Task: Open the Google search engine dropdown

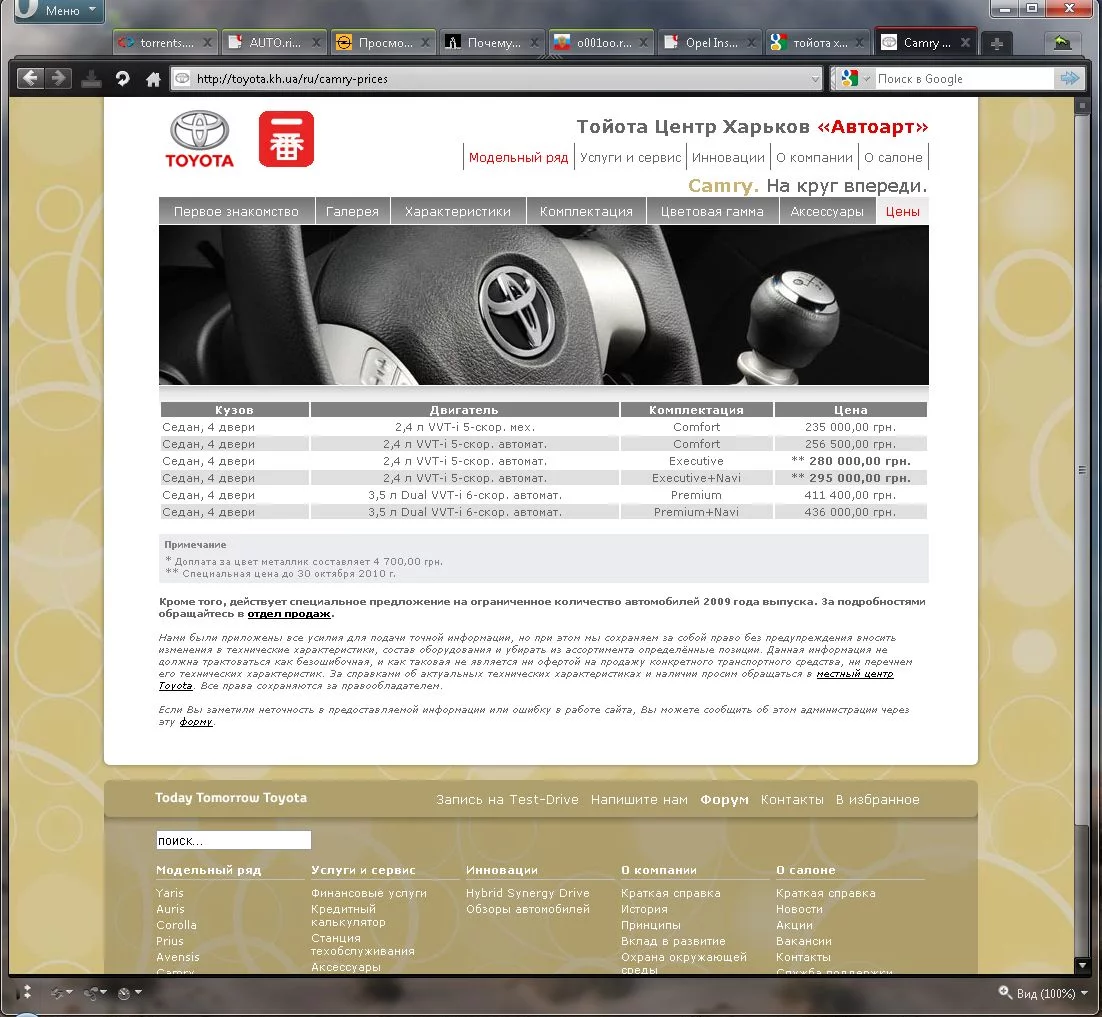Action: [867, 79]
